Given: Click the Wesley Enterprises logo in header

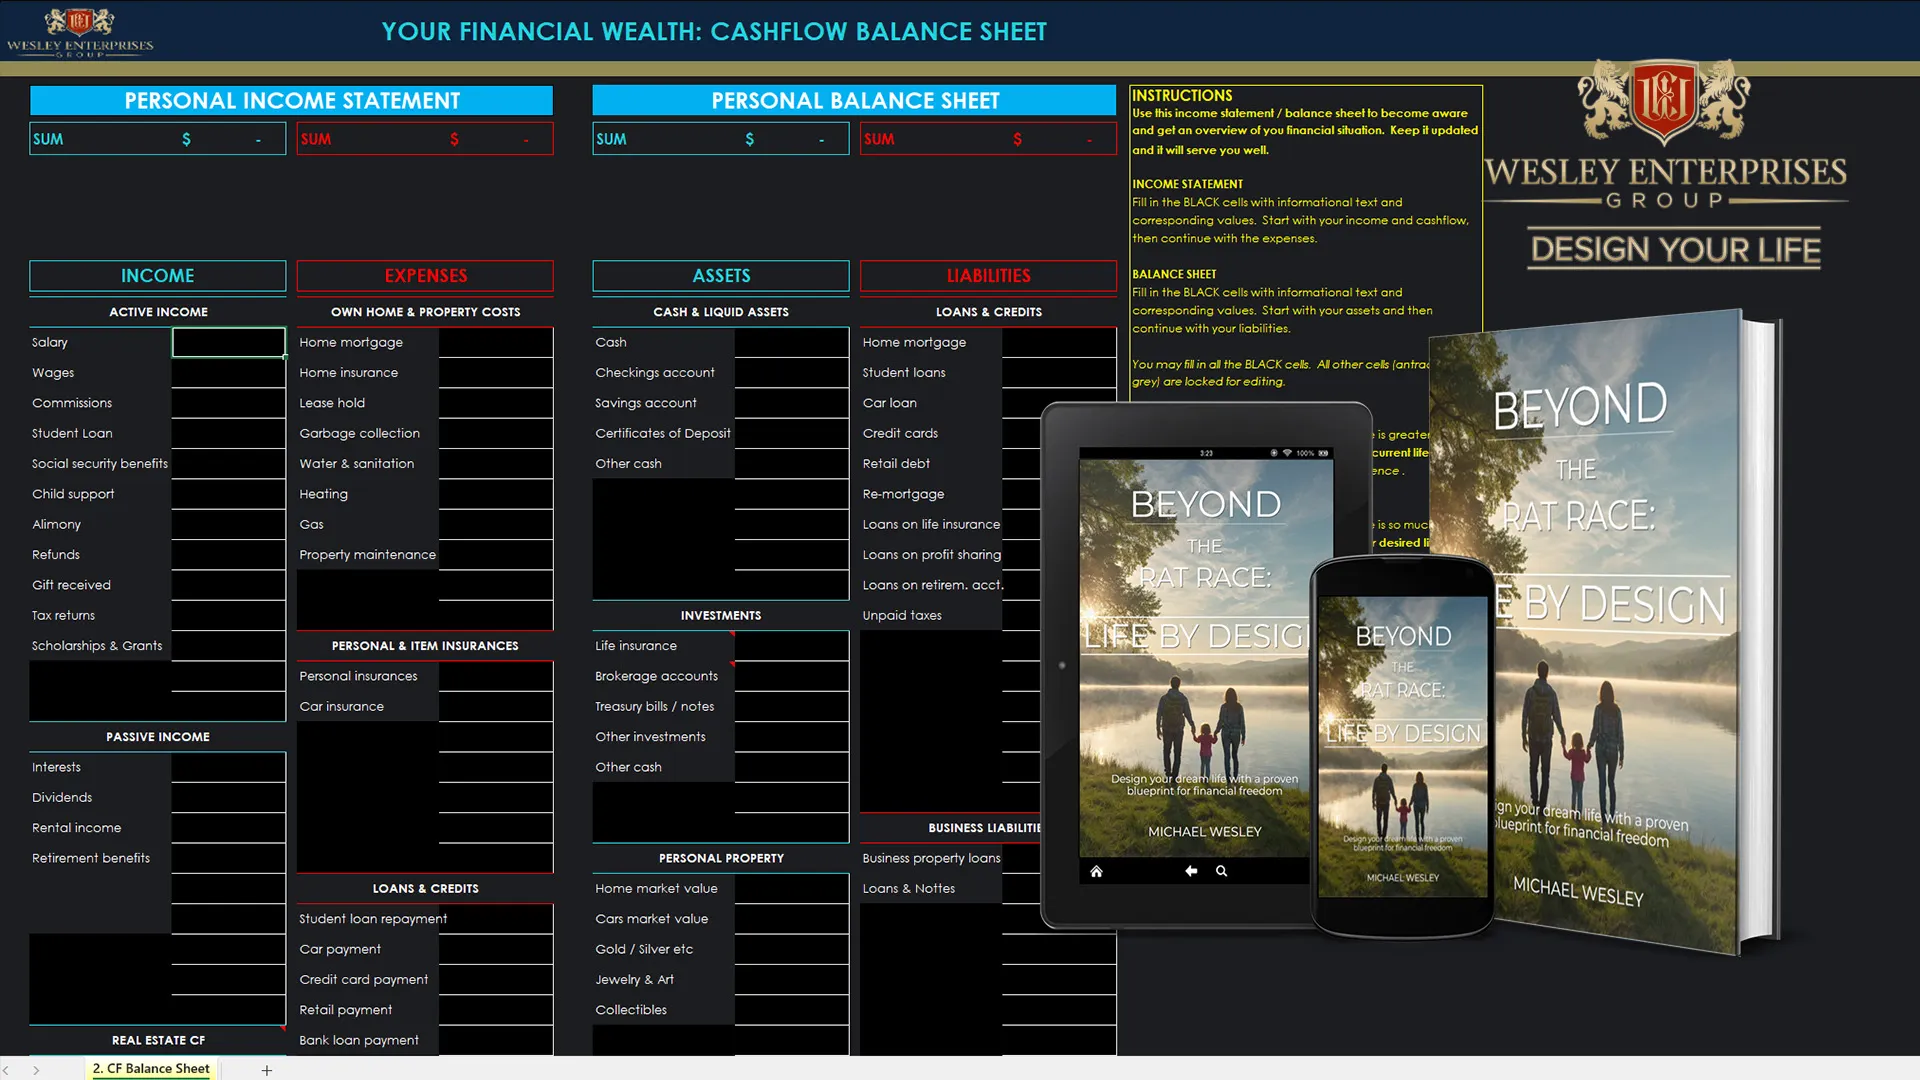Looking at the screenshot, I should pos(80,31).
